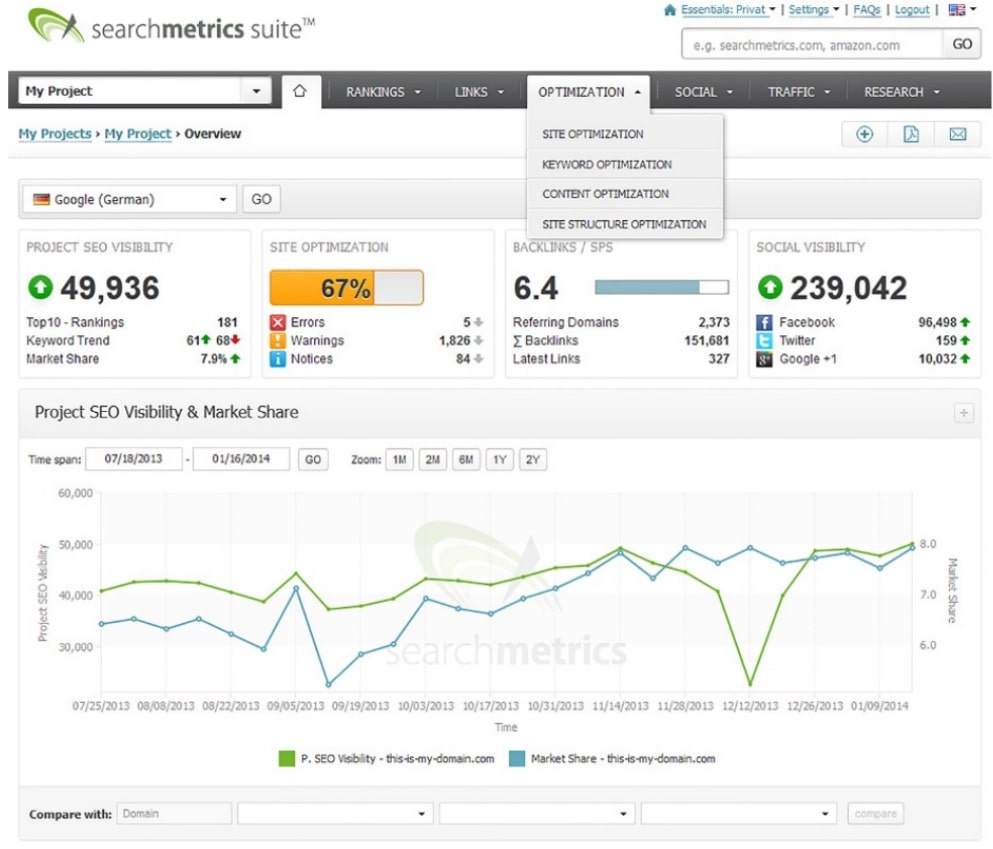Click the blue Notices icon
The height and width of the screenshot is (849, 993).
click(277, 359)
